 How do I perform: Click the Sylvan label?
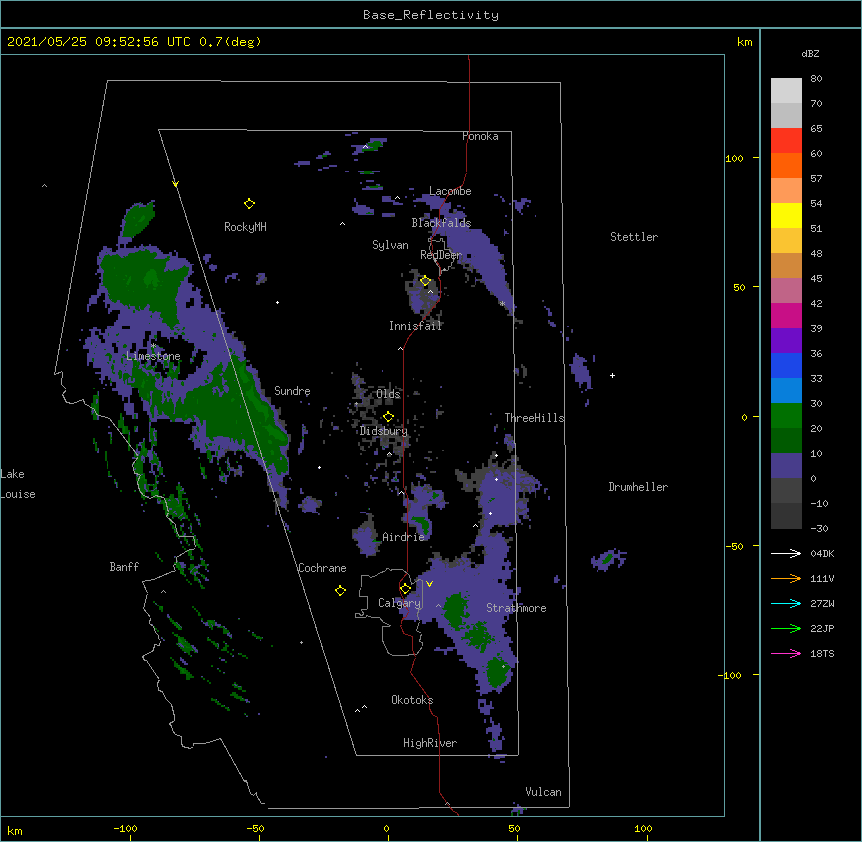[x=390, y=245]
